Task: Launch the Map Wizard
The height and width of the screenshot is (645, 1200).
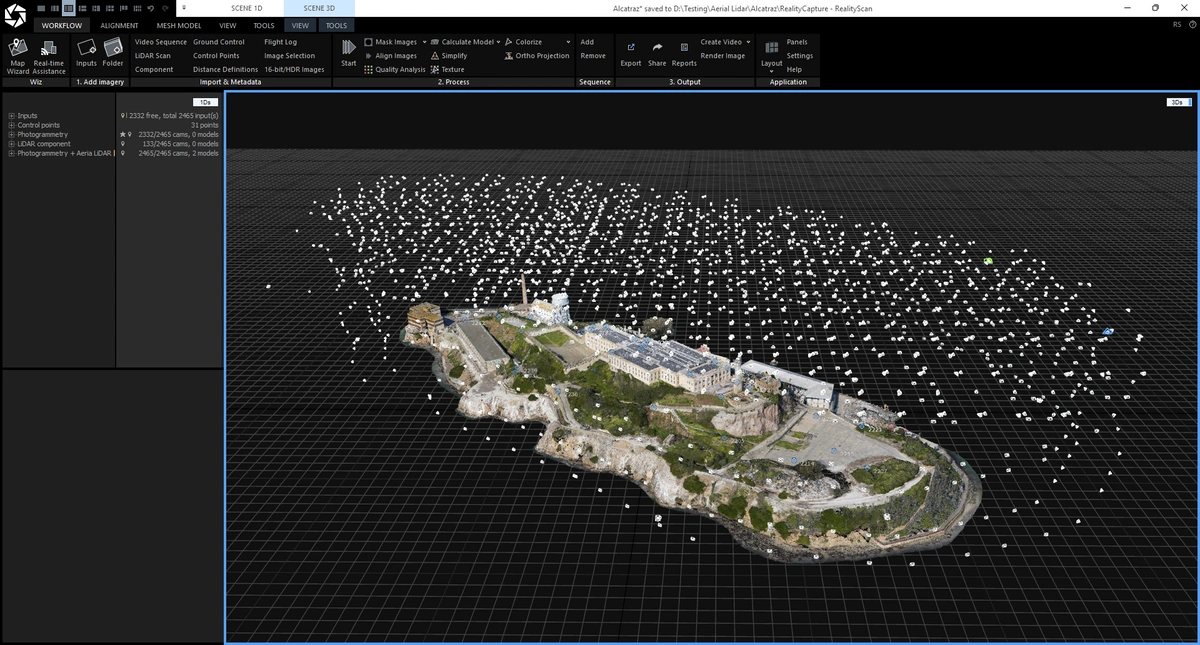Action: coord(18,57)
